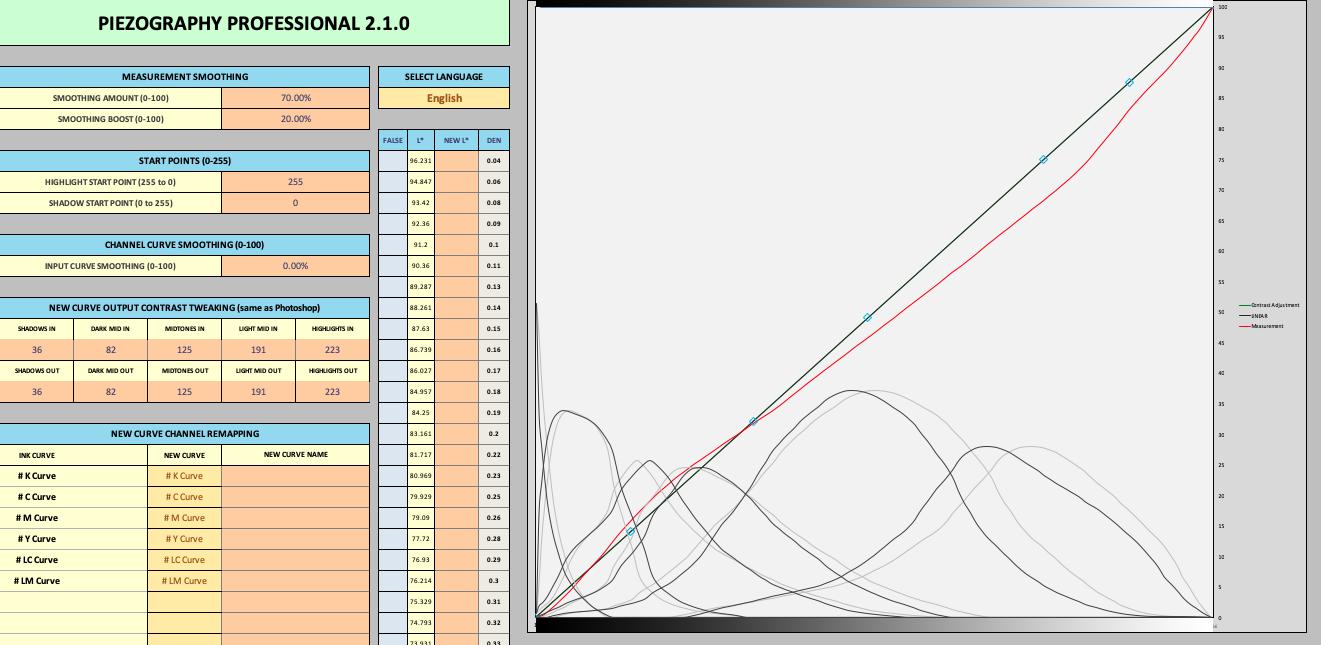
Task: Select the Midtones In value 125
Action: [x=184, y=350]
